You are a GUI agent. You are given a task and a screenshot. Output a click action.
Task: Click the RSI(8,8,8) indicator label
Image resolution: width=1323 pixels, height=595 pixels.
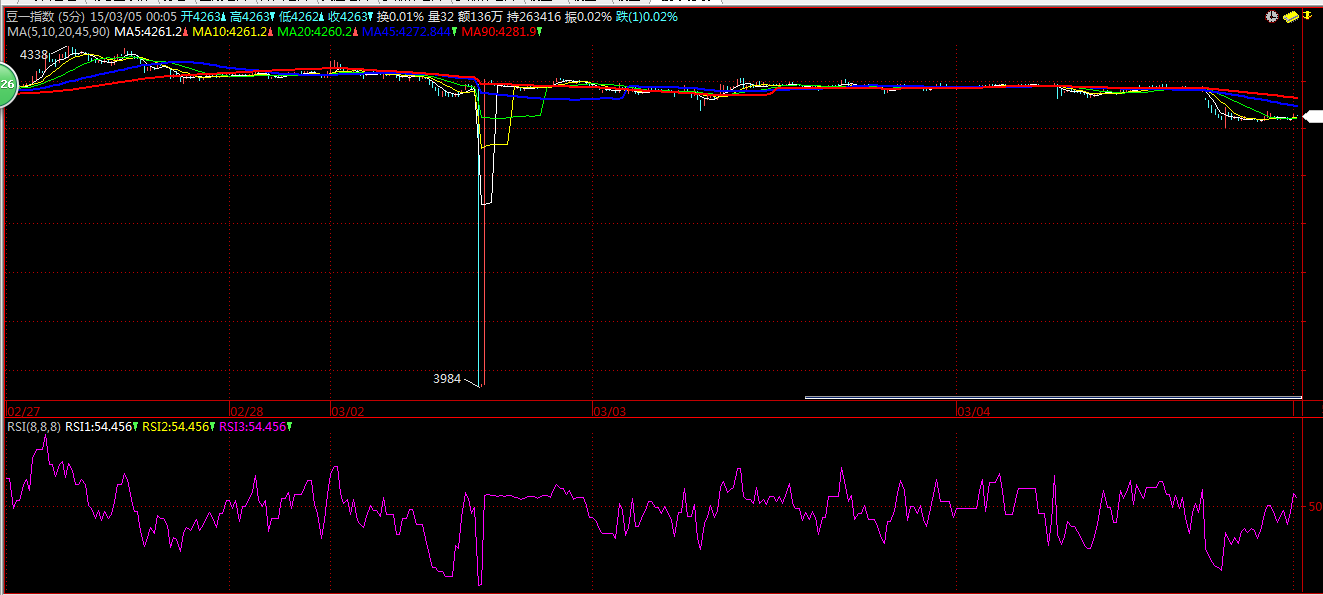pyautogui.click(x=34, y=427)
